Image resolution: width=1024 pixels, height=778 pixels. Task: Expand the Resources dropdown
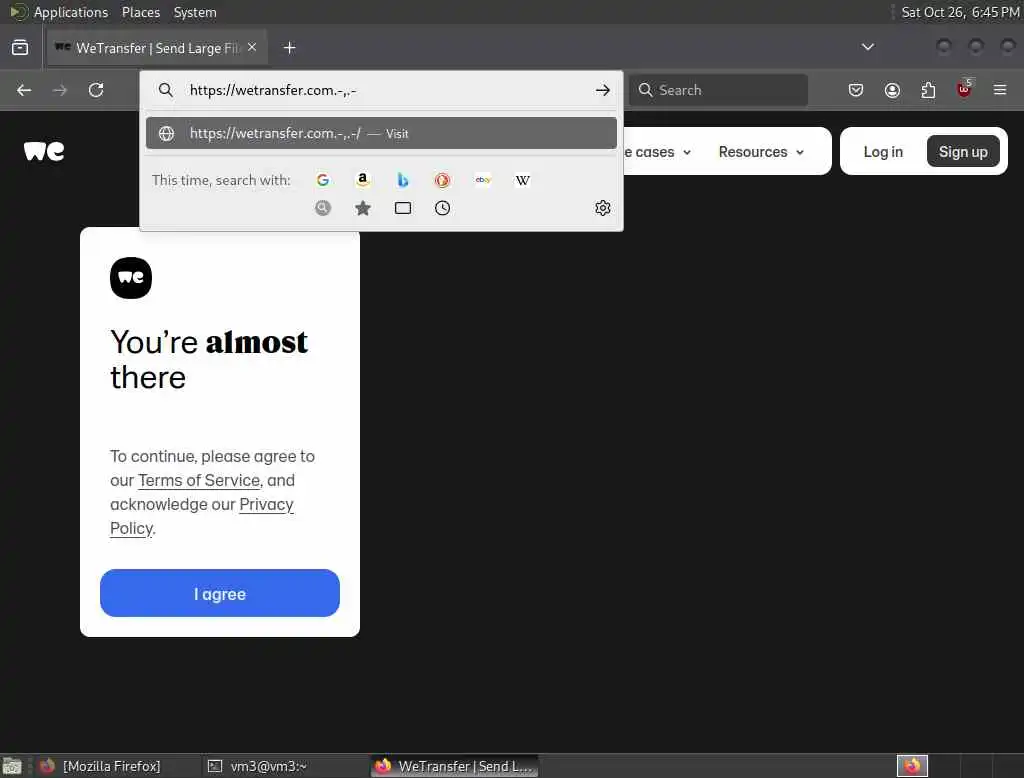[x=761, y=152]
